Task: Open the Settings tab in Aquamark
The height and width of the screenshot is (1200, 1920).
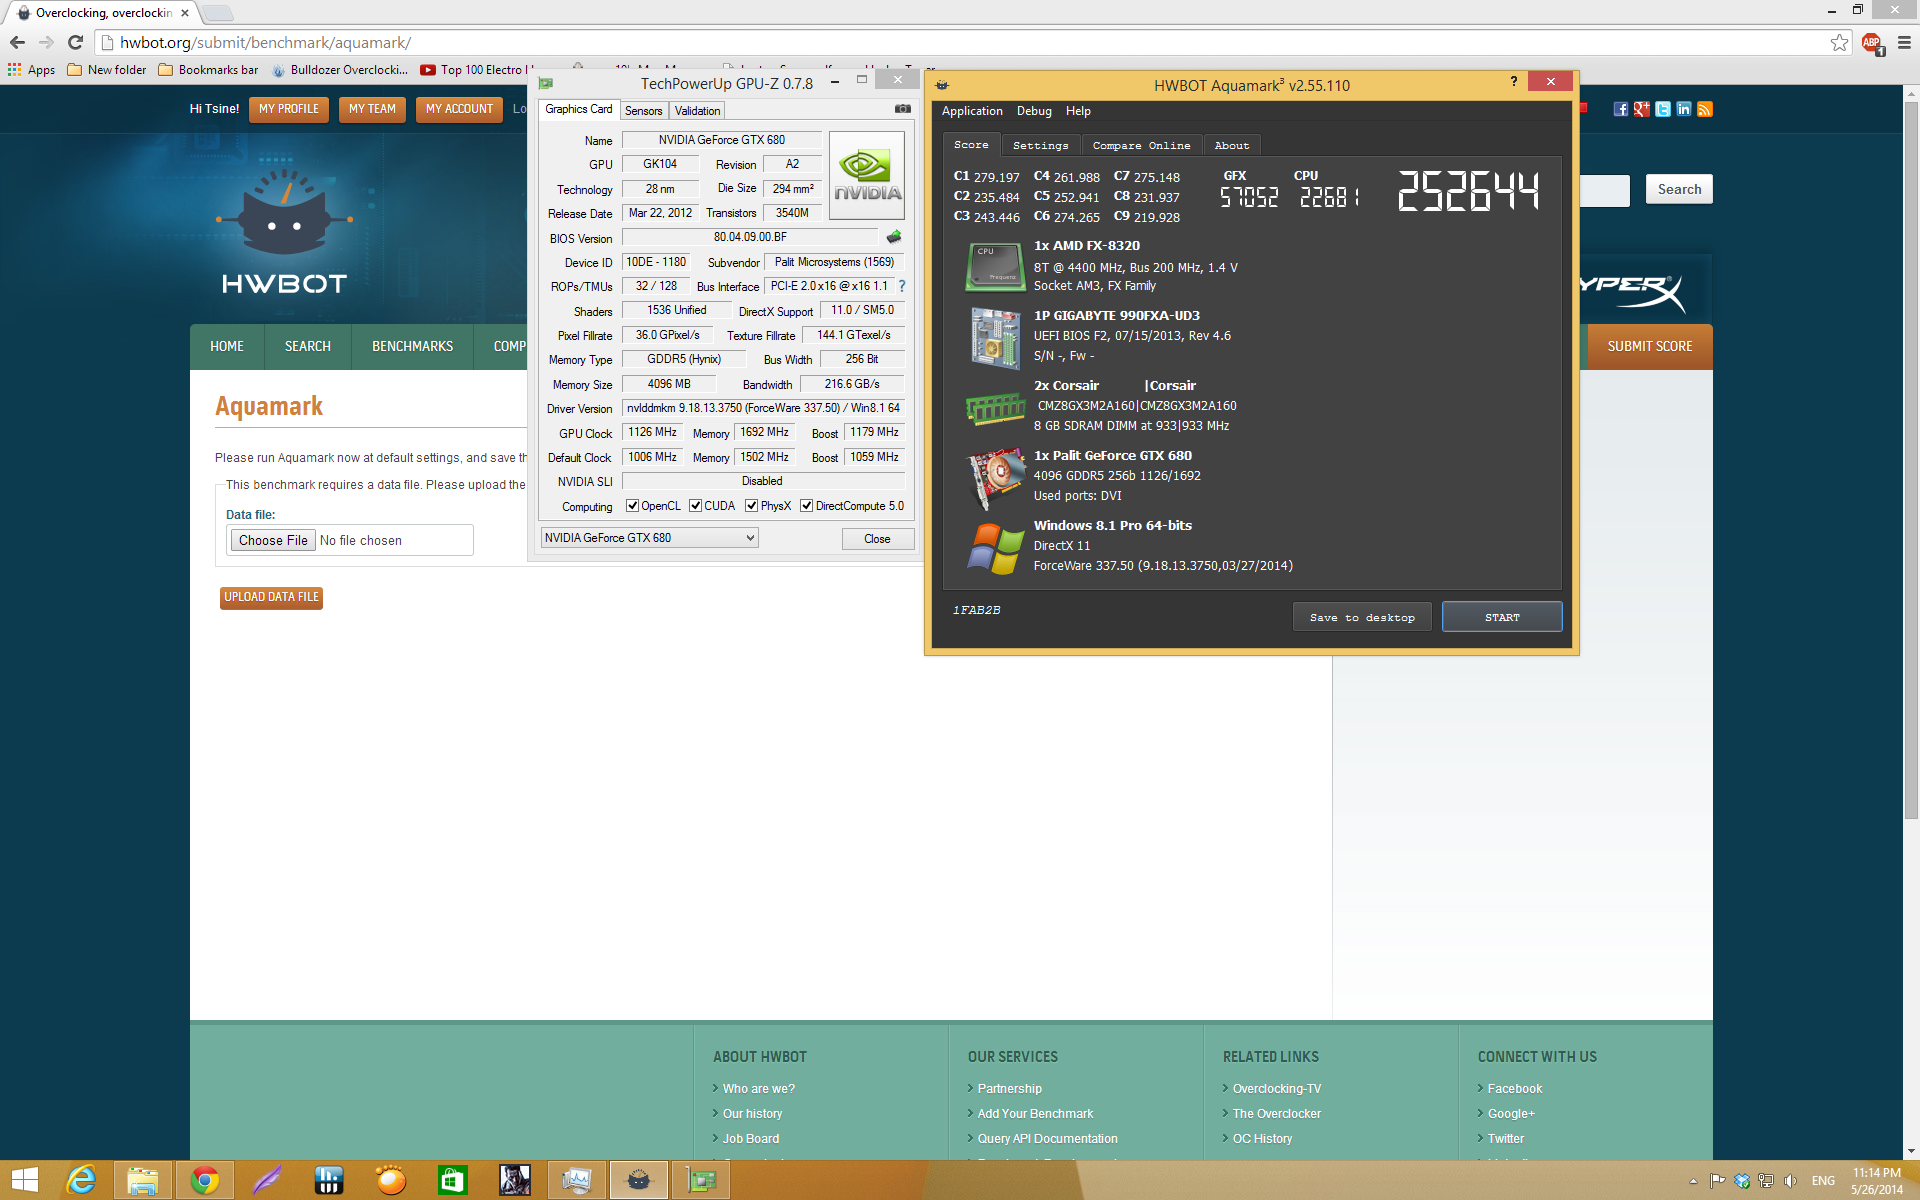Action: pos(1040,146)
